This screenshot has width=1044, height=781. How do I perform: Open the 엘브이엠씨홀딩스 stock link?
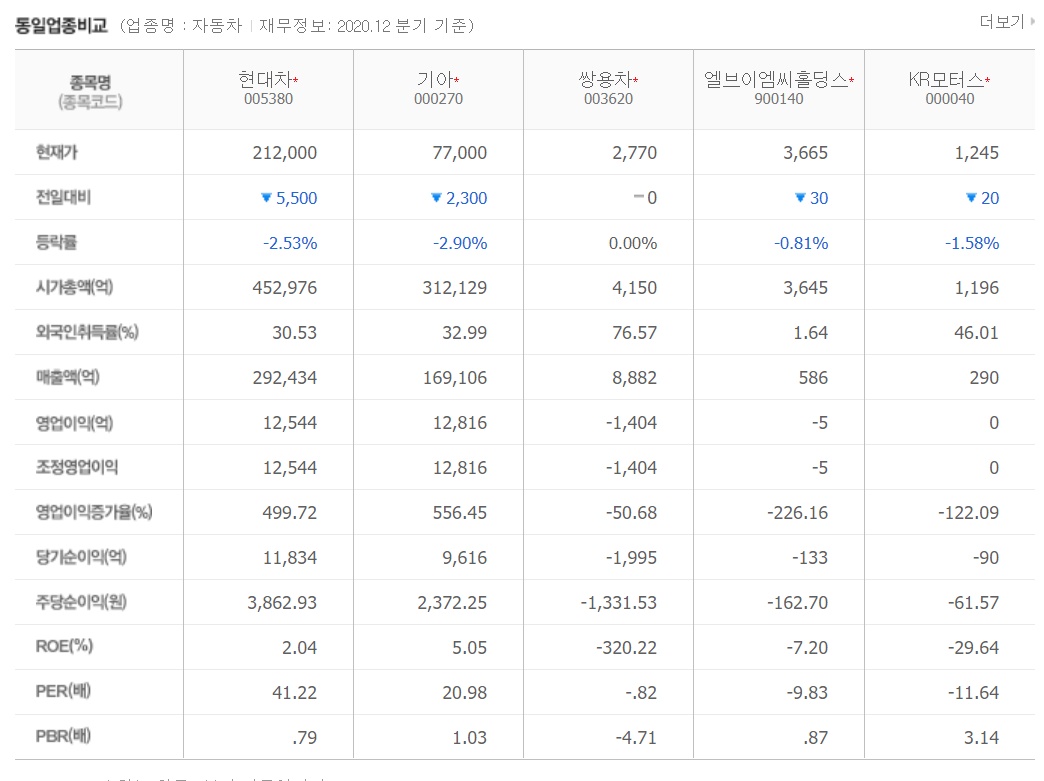click(776, 80)
